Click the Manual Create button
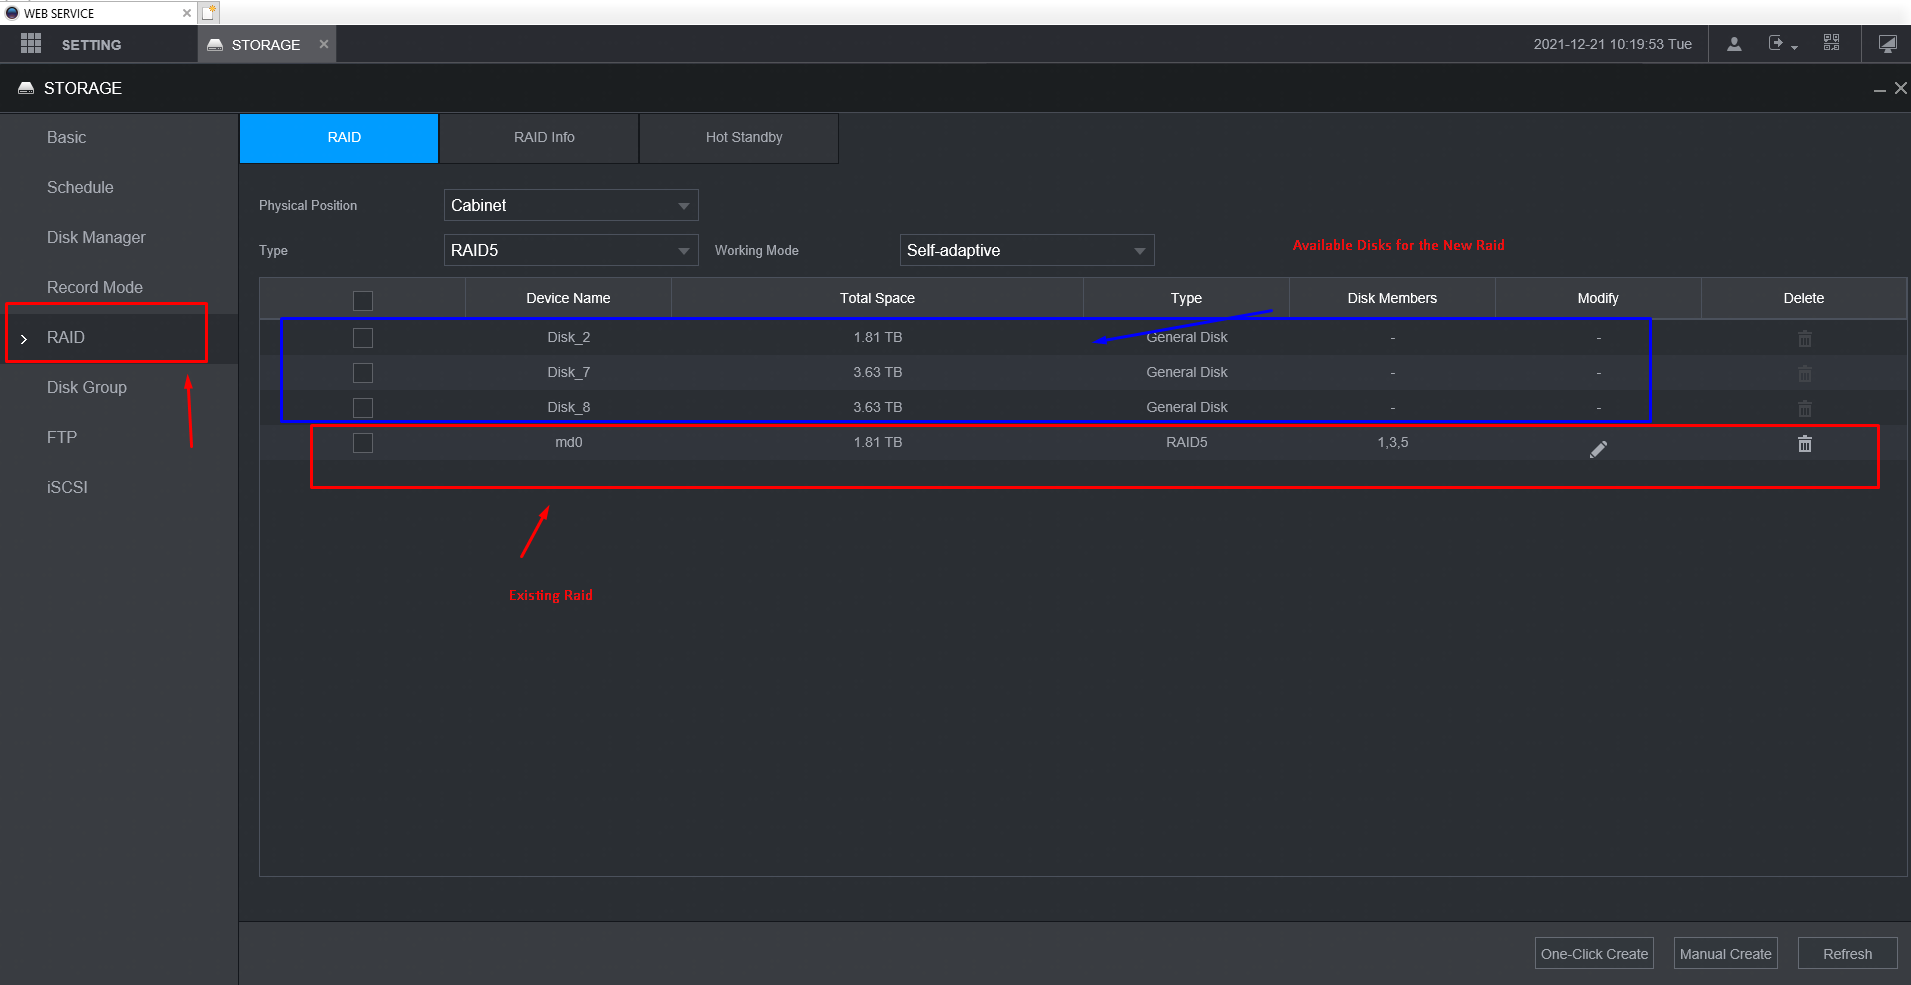This screenshot has width=1911, height=985. click(x=1725, y=953)
